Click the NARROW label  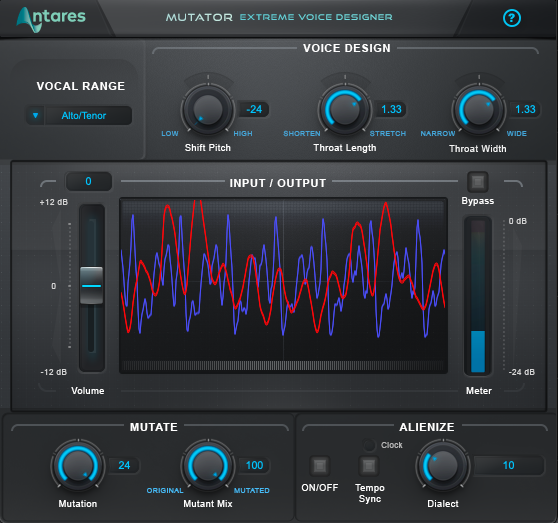click(438, 133)
